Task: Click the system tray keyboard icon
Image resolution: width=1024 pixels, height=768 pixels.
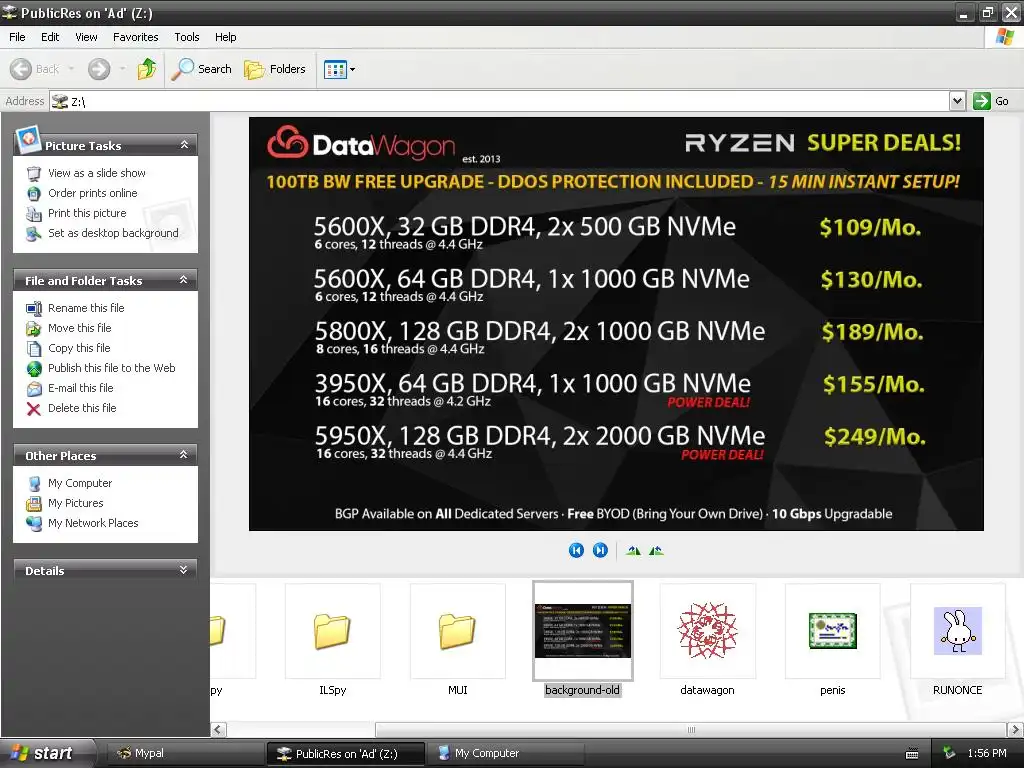Action: click(x=912, y=754)
